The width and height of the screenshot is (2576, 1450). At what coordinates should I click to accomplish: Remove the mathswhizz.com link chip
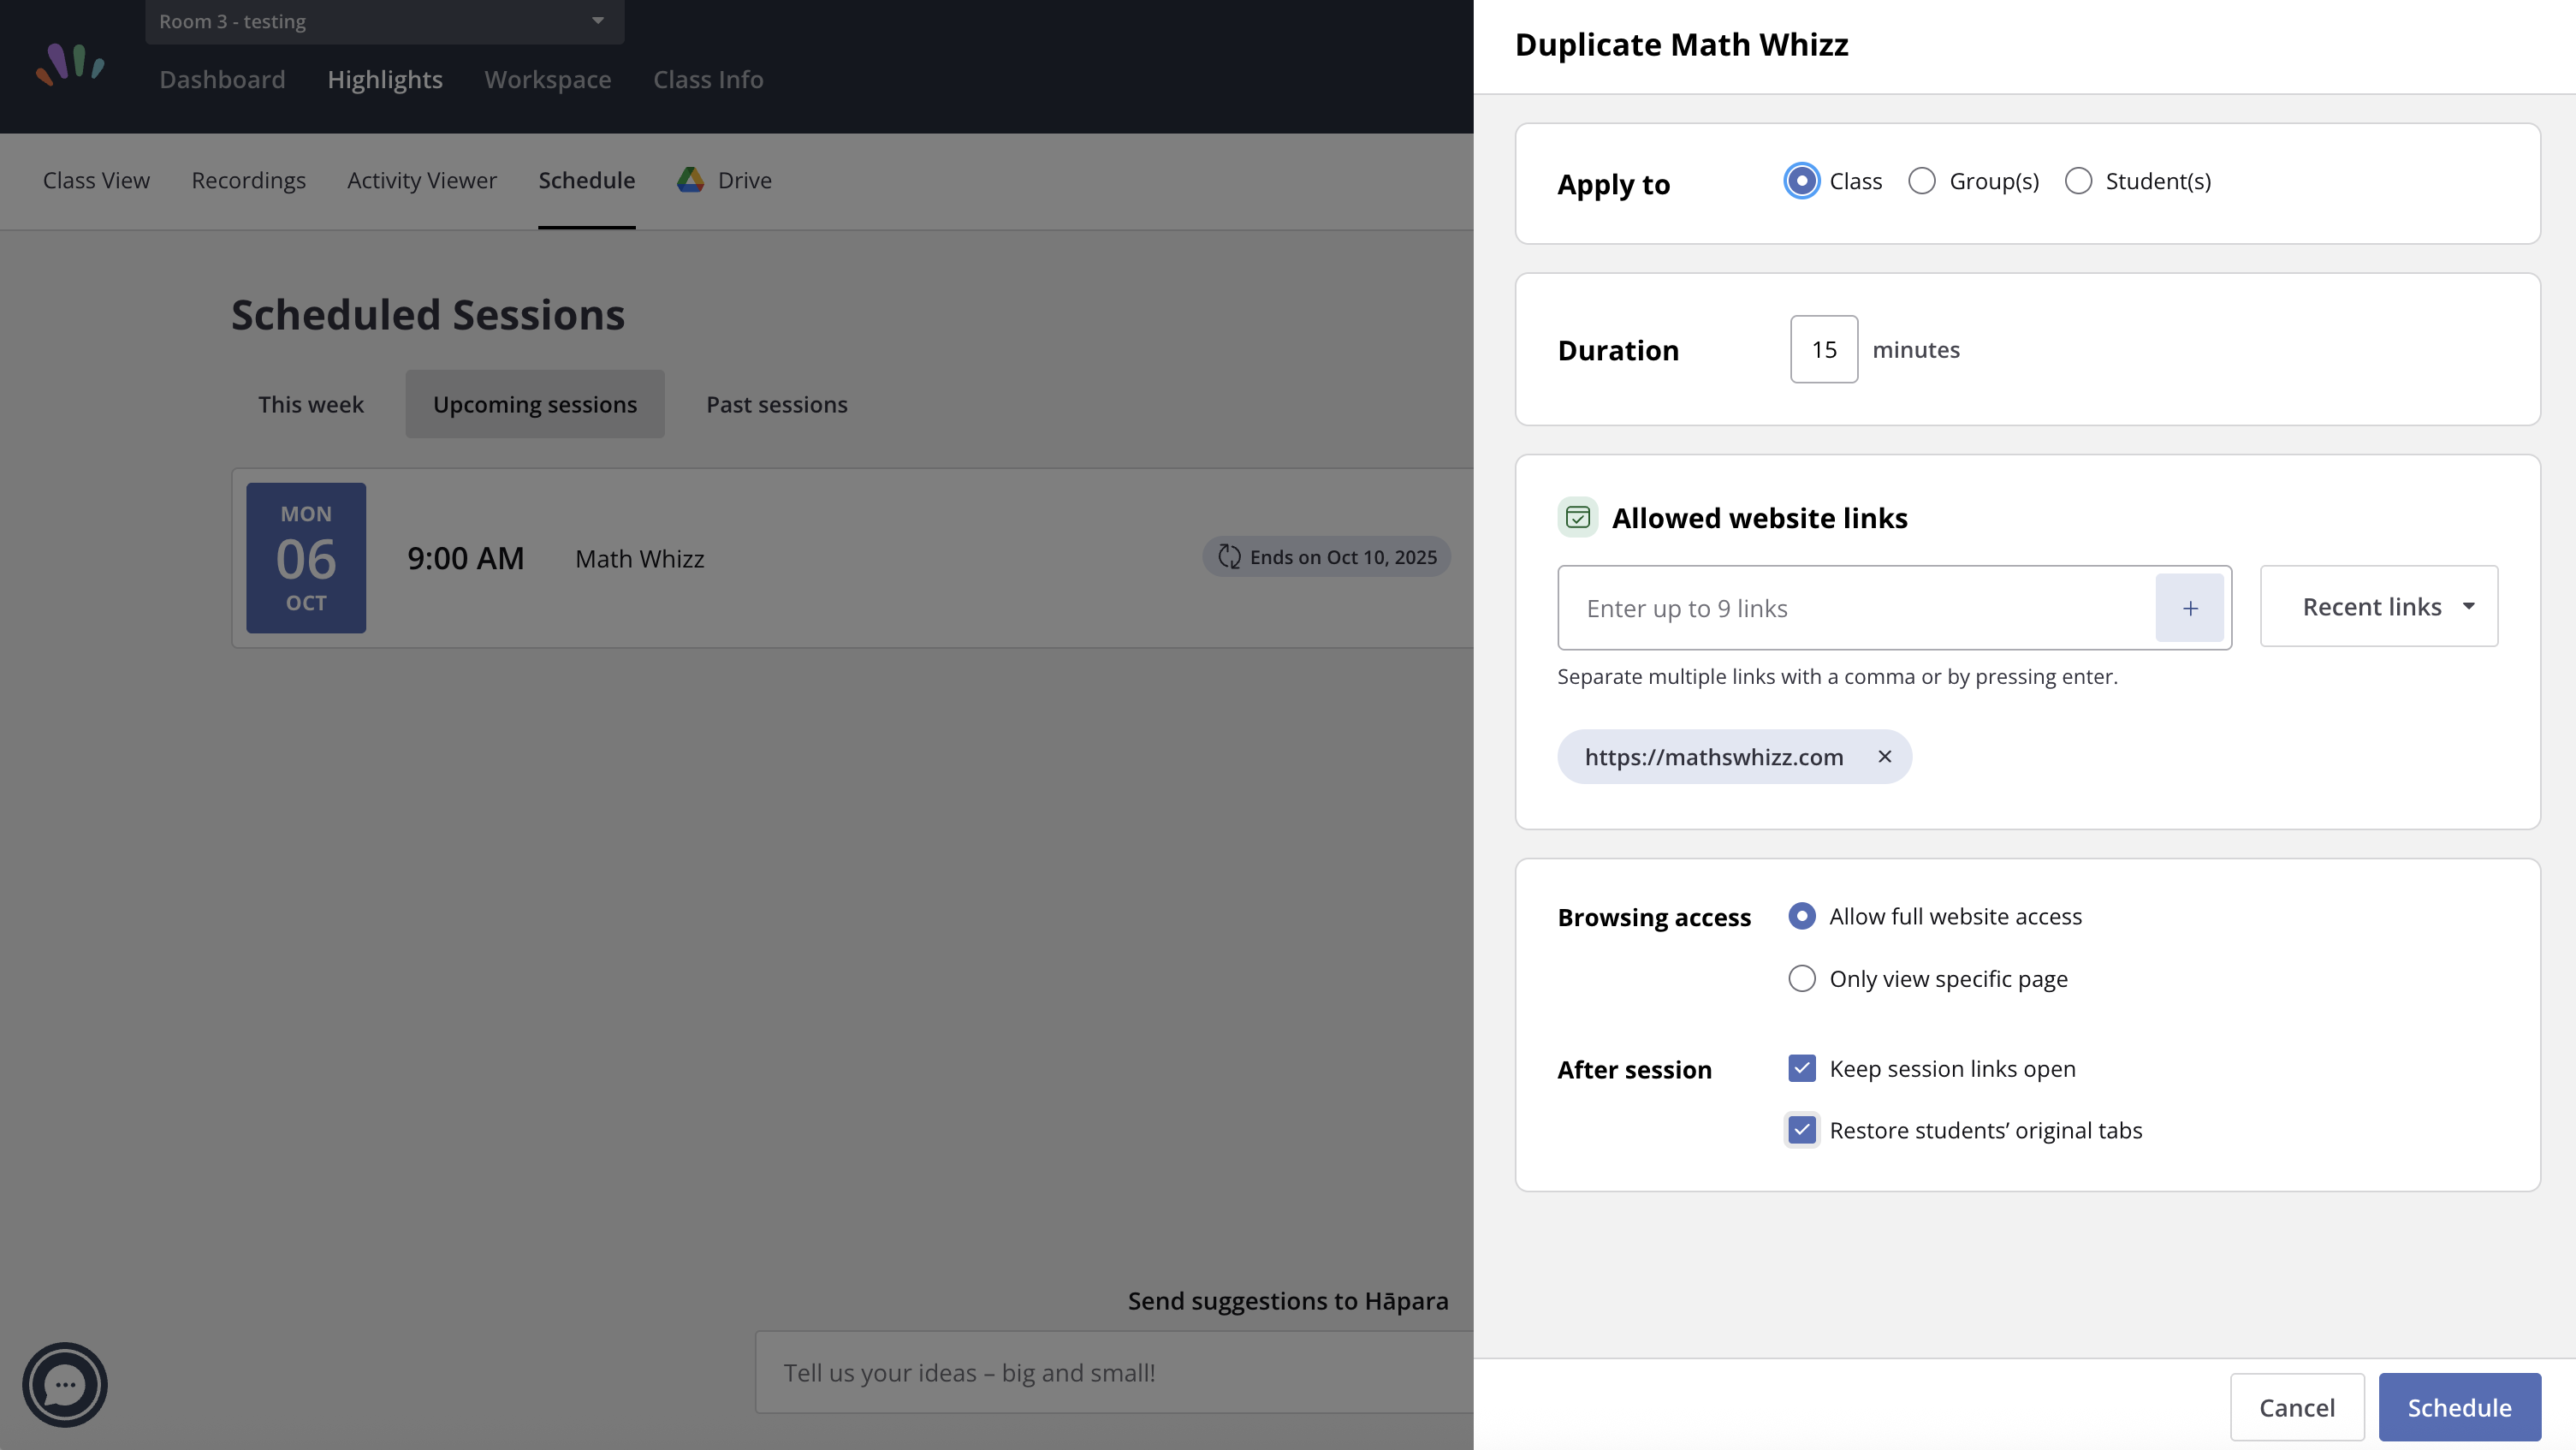1884,757
